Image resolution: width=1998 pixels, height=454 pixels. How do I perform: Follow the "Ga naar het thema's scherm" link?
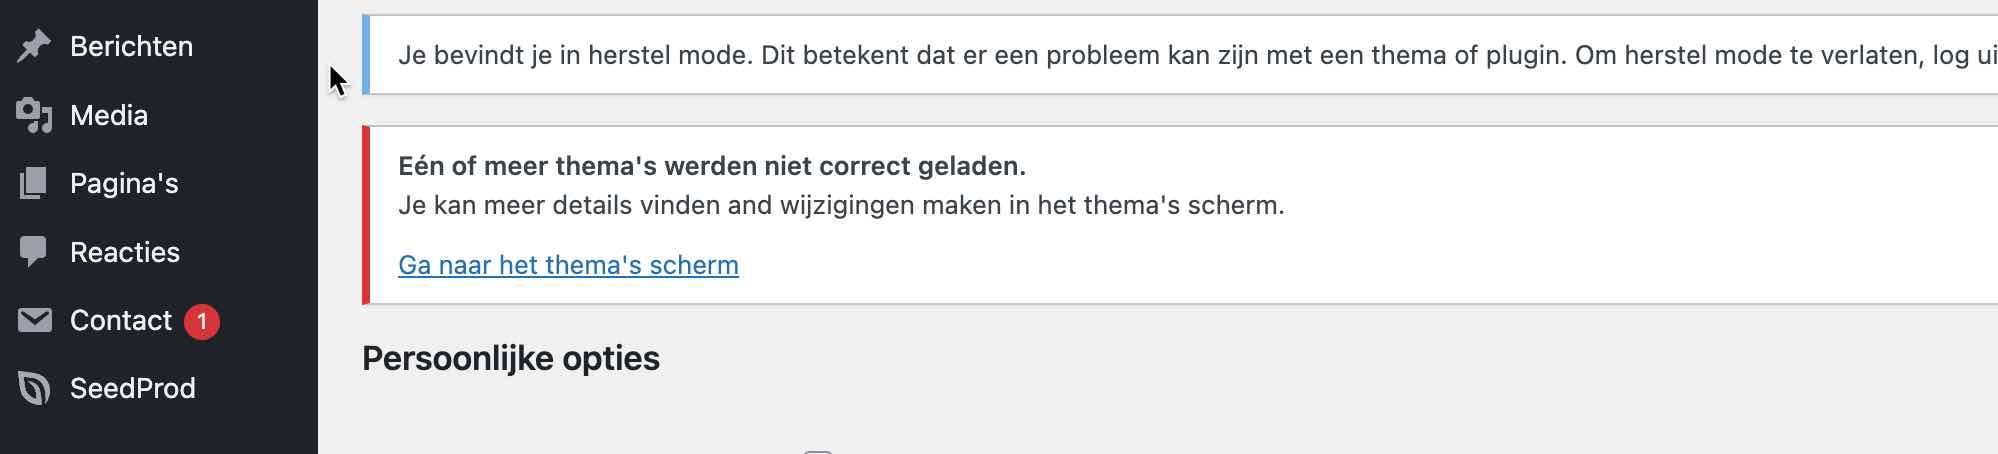click(x=568, y=265)
